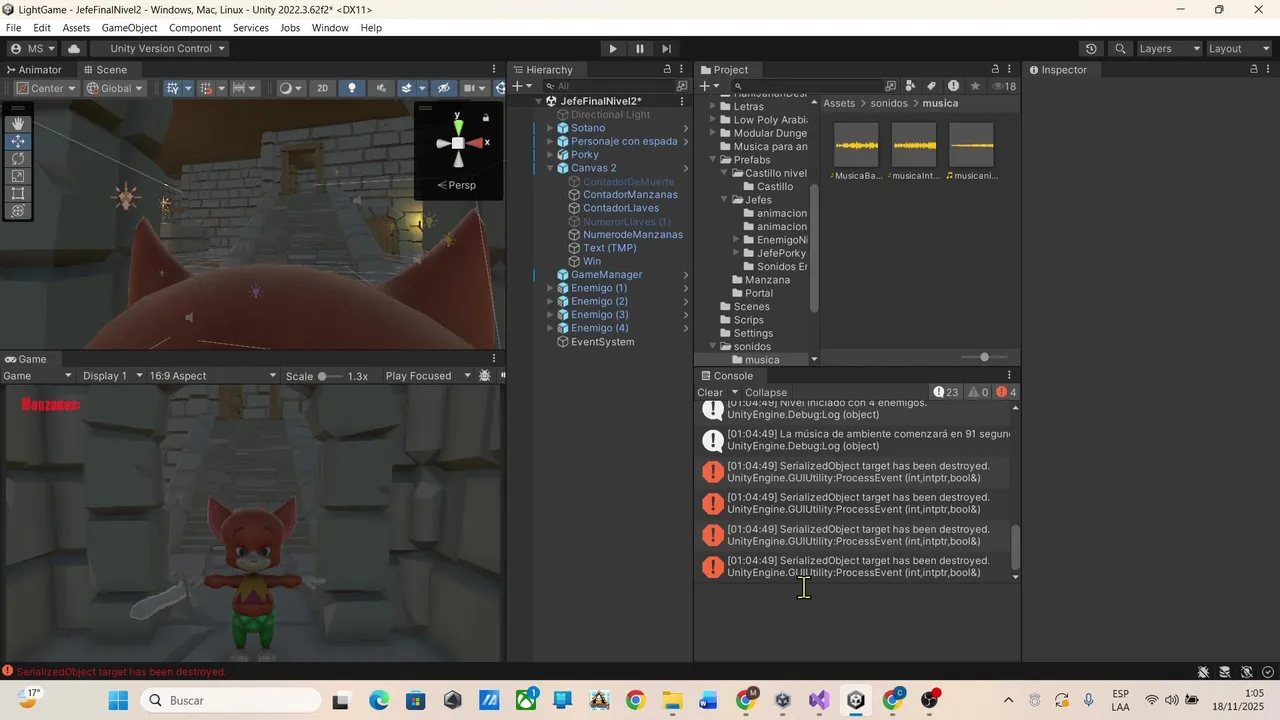Open File menu
1280x720 pixels.
(x=14, y=28)
